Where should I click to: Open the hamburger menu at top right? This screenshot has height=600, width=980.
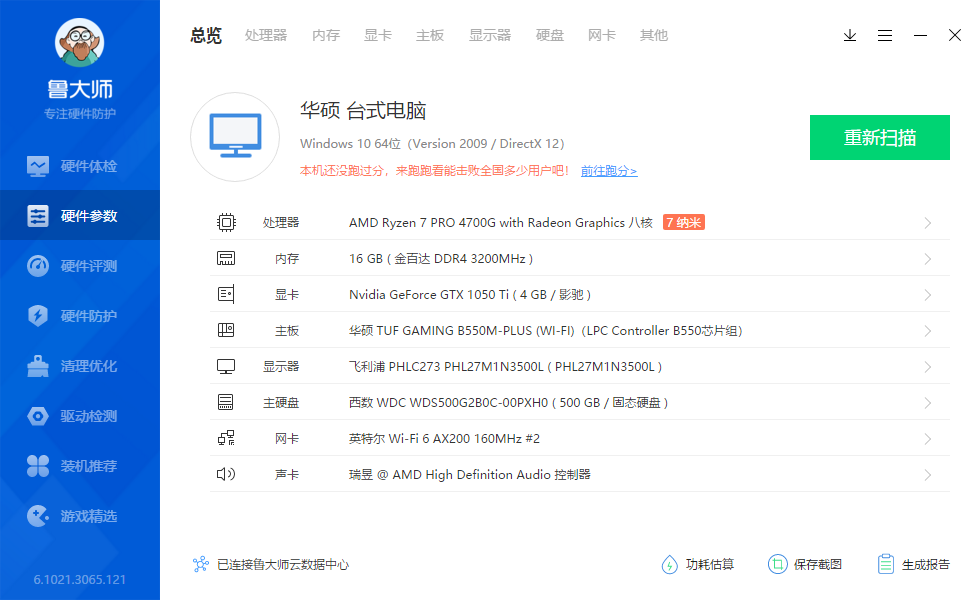(885, 35)
